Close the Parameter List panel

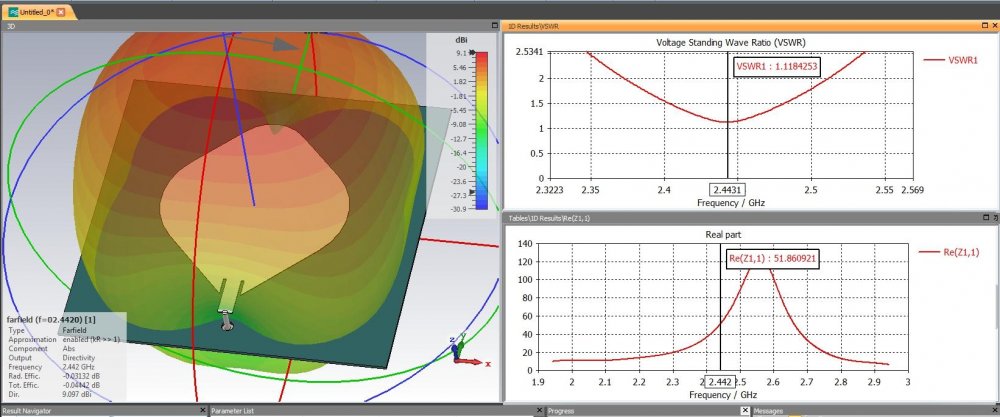click(539, 411)
